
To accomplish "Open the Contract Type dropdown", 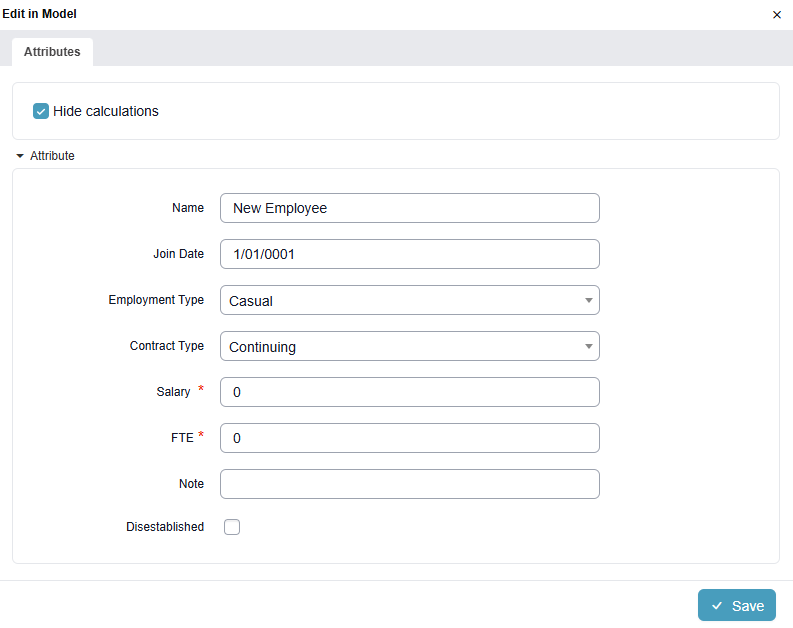I will [x=410, y=346].
